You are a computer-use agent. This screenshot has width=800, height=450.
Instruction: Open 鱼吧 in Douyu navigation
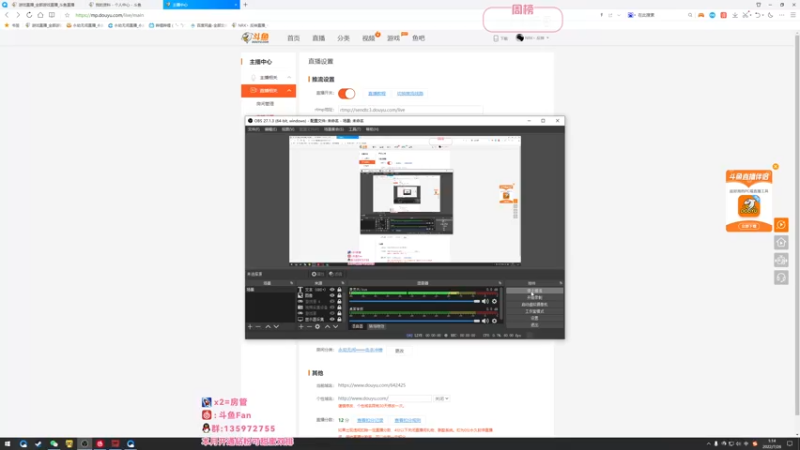pyautogui.click(x=418, y=38)
